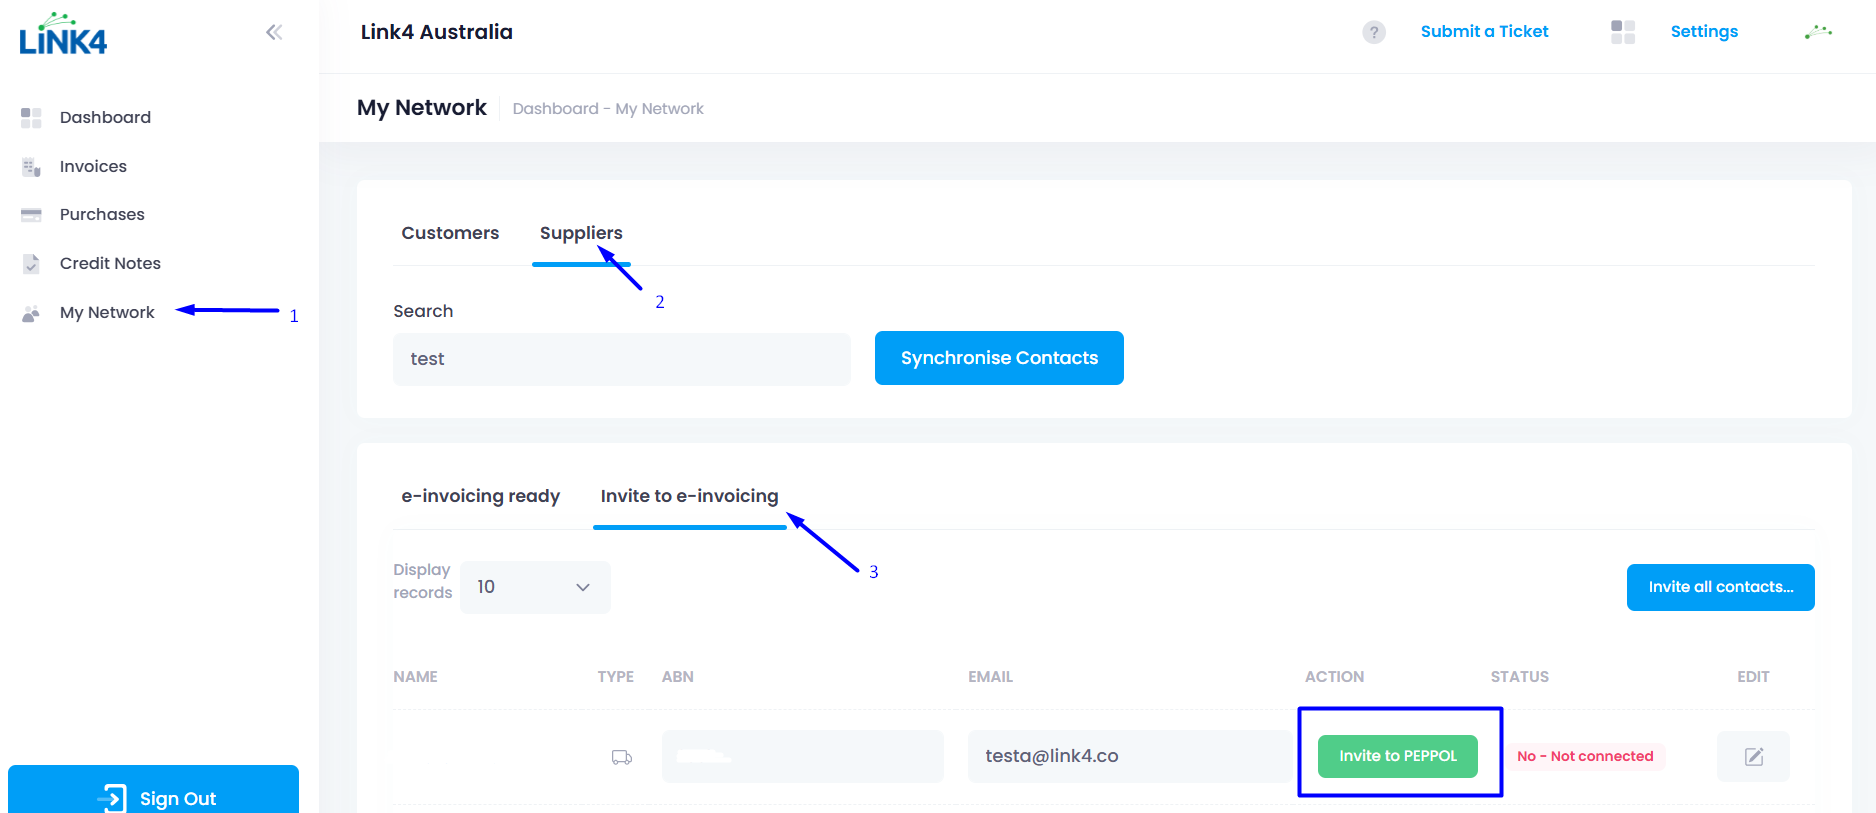
Task: Click the Dashboard sidebar icon
Action: pyautogui.click(x=31, y=118)
